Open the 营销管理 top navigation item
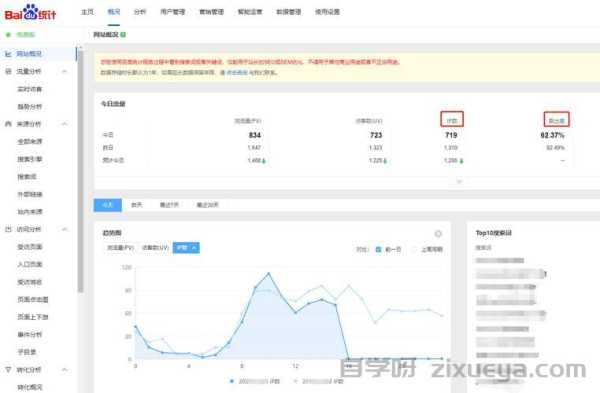The width and height of the screenshot is (600, 393). click(x=211, y=12)
